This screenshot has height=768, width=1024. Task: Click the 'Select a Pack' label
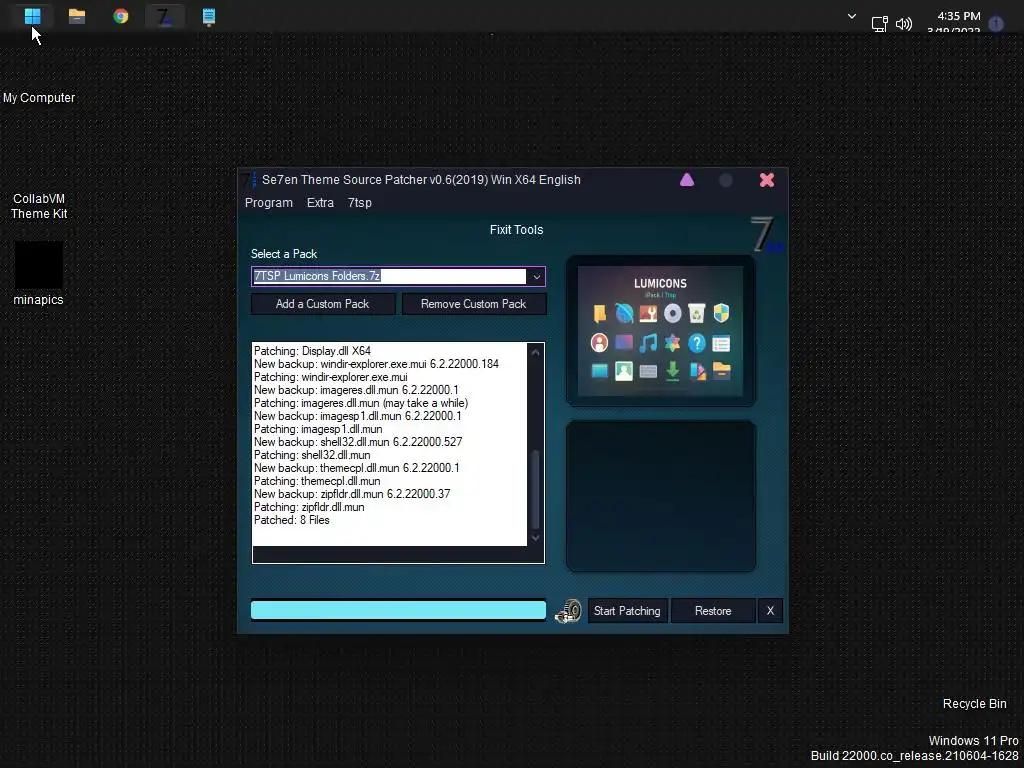pyautogui.click(x=284, y=254)
